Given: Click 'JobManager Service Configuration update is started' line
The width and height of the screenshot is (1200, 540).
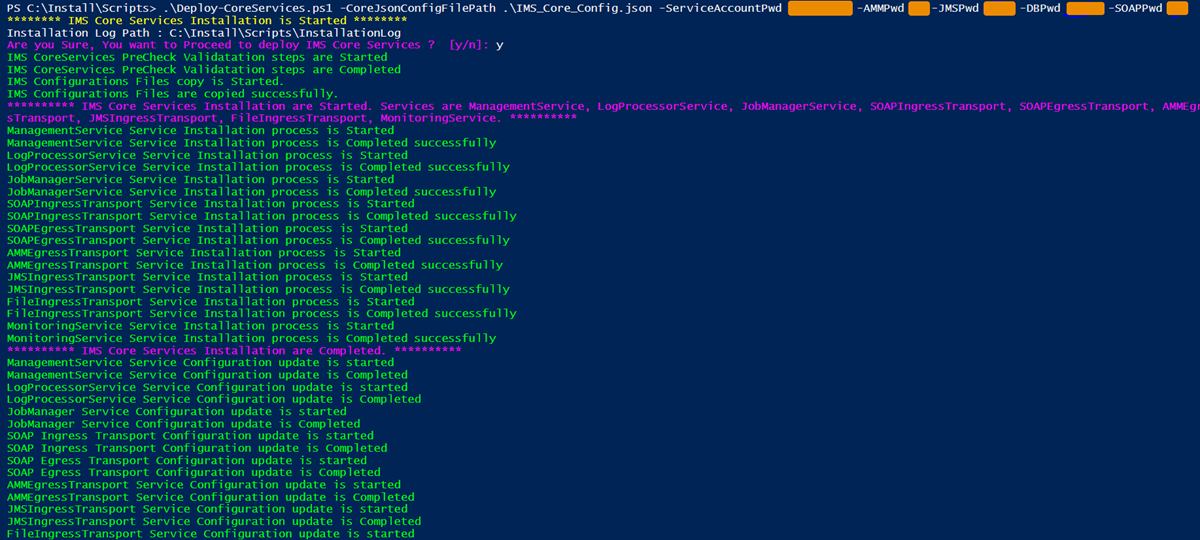Looking at the screenshot, I should click(x=176, y=411).
